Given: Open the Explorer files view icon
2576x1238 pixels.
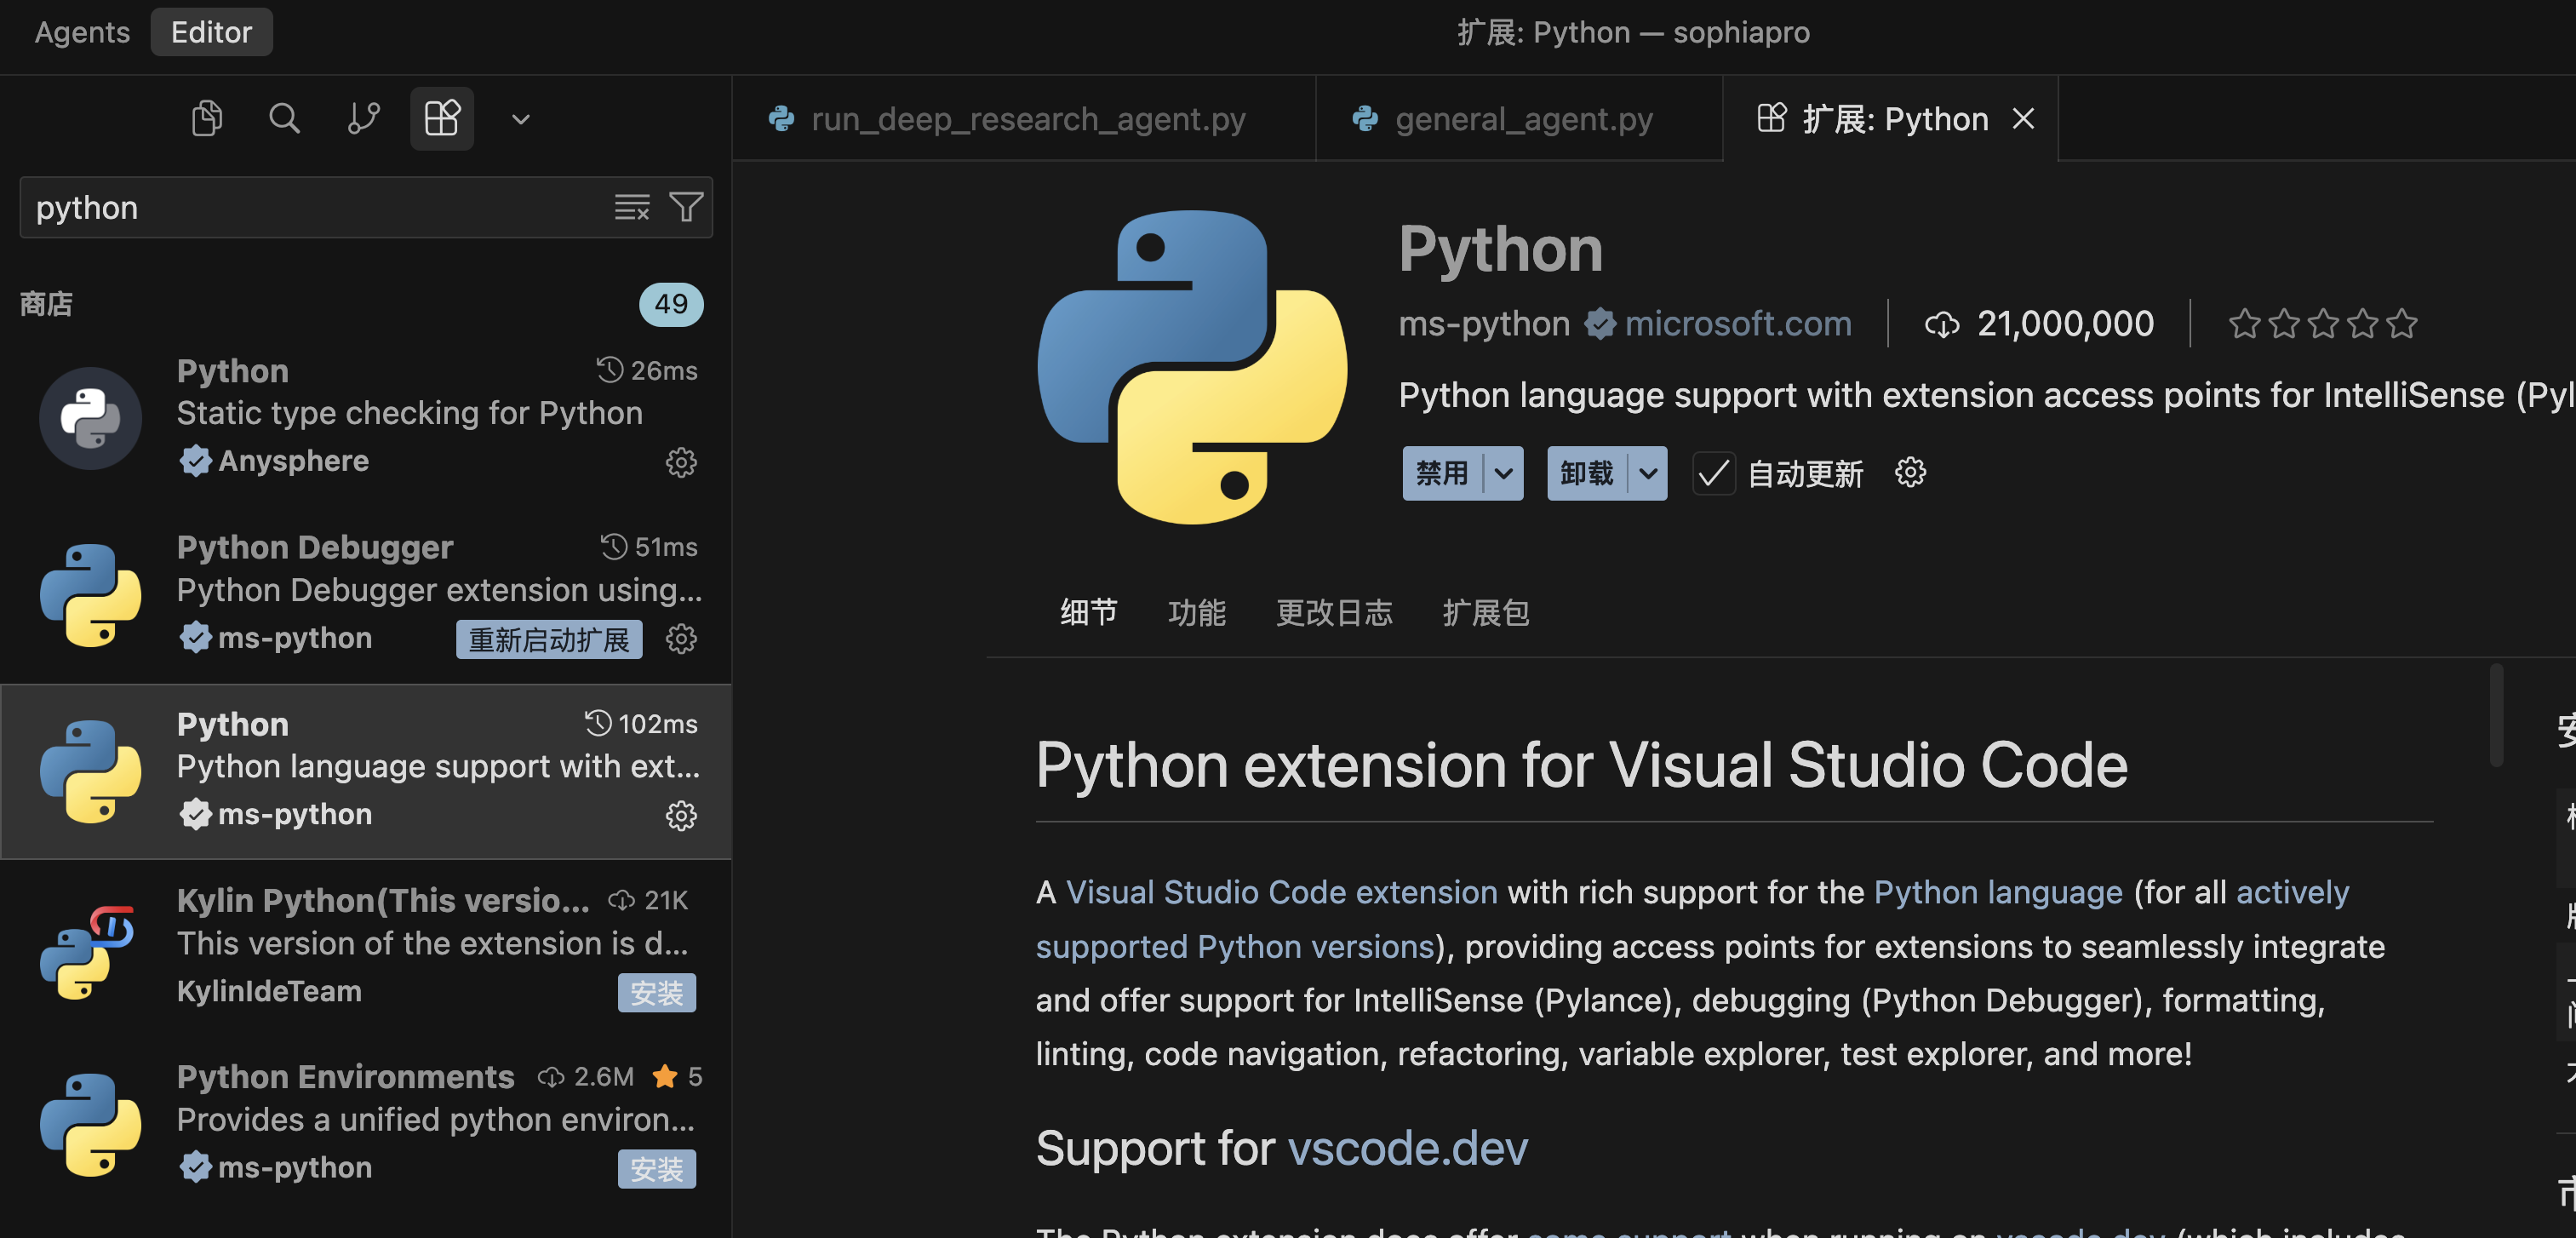Looking at the screenshot, I should (207, 119).
